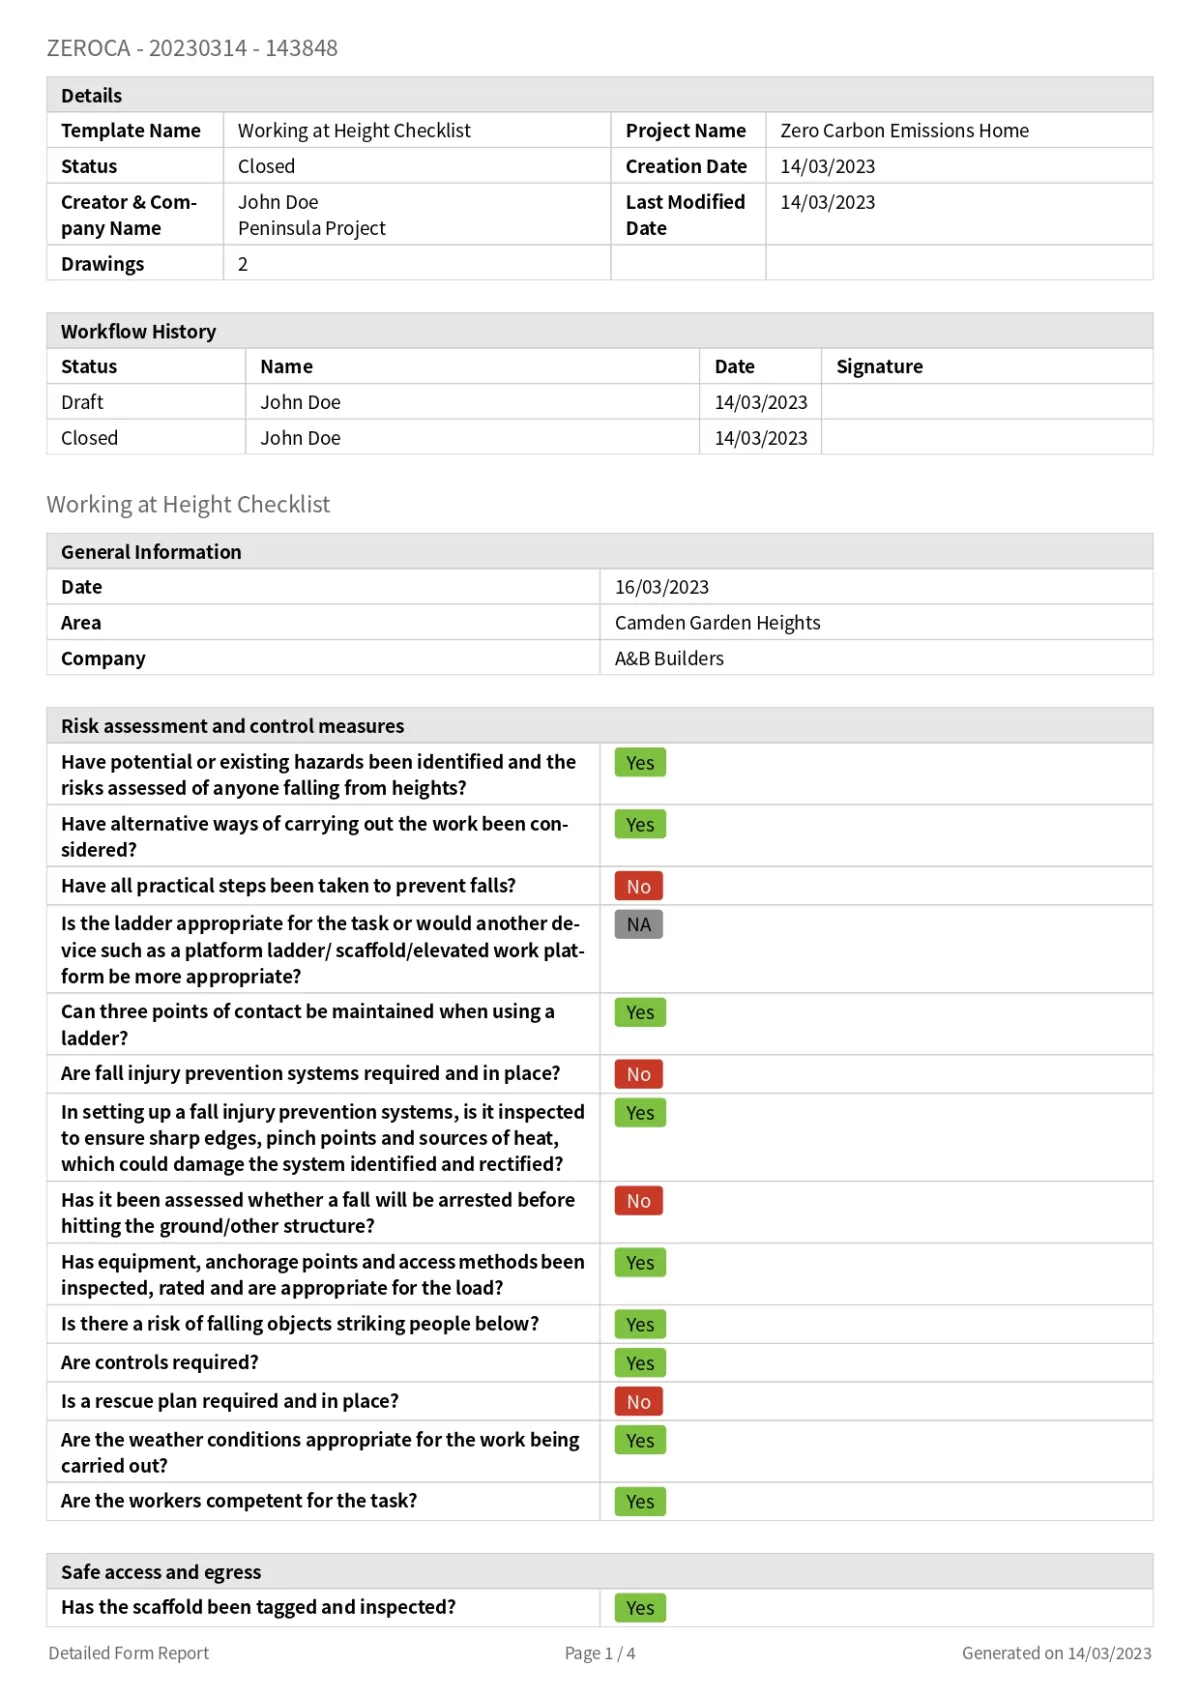Click the Working at Height Checklist template name

coord(354,131)
